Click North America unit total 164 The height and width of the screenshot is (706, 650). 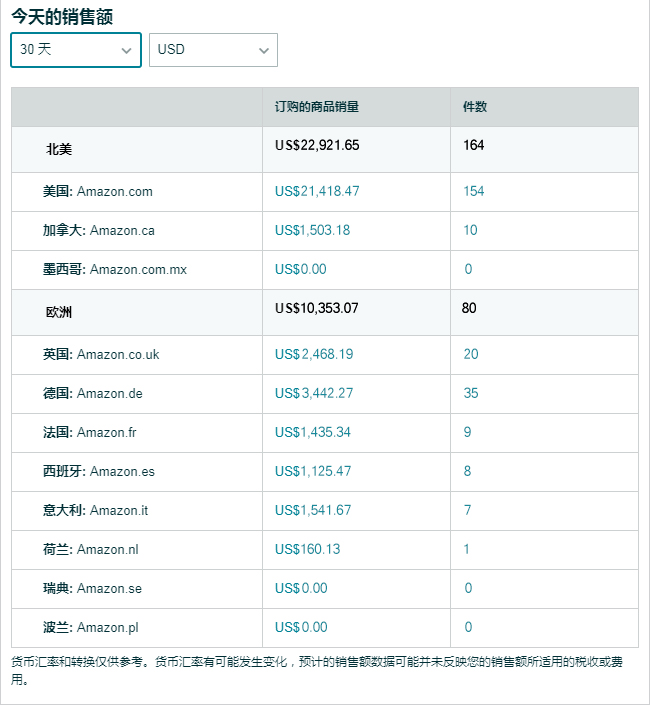click(474, 145)
